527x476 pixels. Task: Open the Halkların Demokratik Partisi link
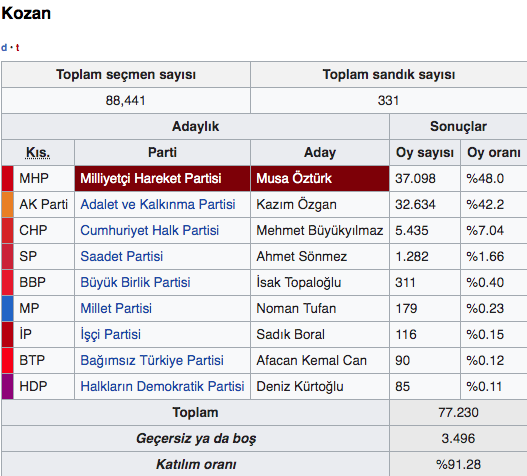162,387
